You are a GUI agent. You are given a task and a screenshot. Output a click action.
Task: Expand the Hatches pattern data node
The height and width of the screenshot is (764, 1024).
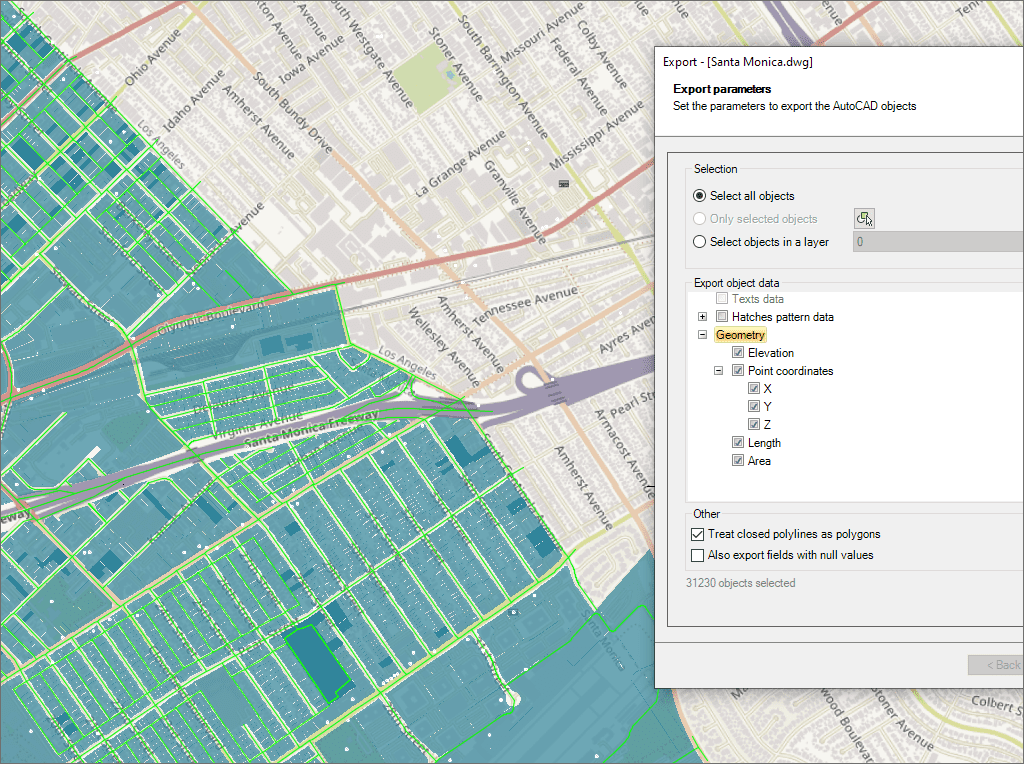coord(702,317)
